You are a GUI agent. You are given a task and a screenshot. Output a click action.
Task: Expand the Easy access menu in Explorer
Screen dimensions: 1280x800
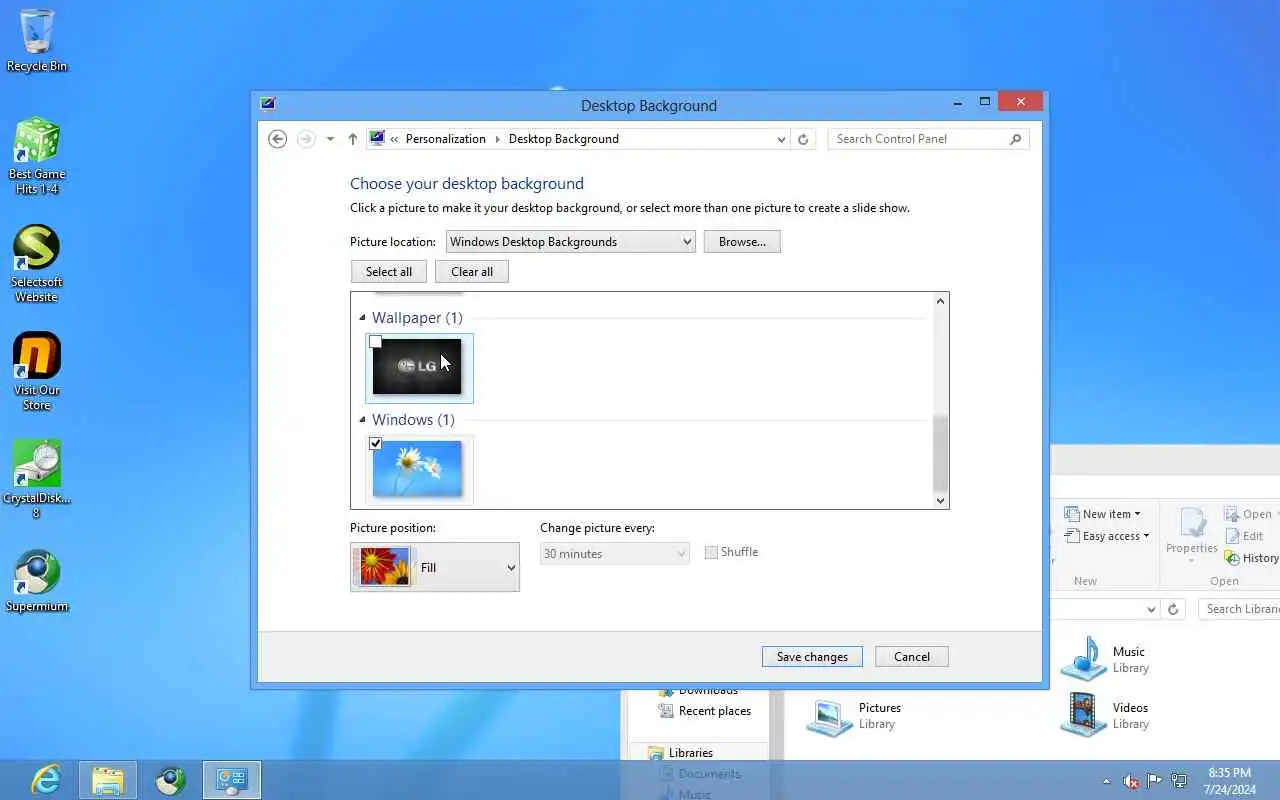coord(1107,536)
